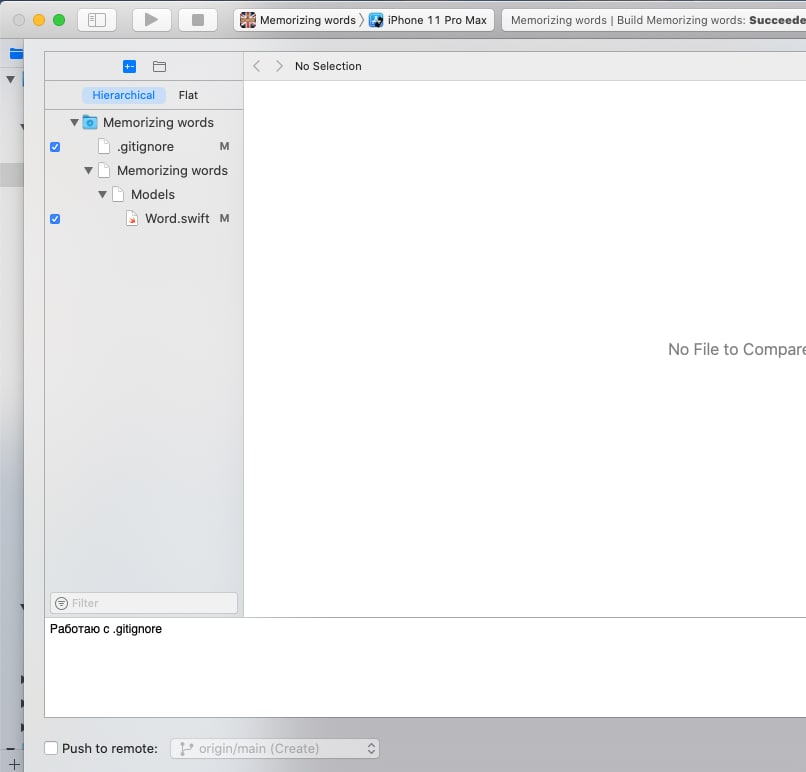Uncheck the .gitignore file checkbox
This screenshot has width=806, height=772.
coord(55,147)
